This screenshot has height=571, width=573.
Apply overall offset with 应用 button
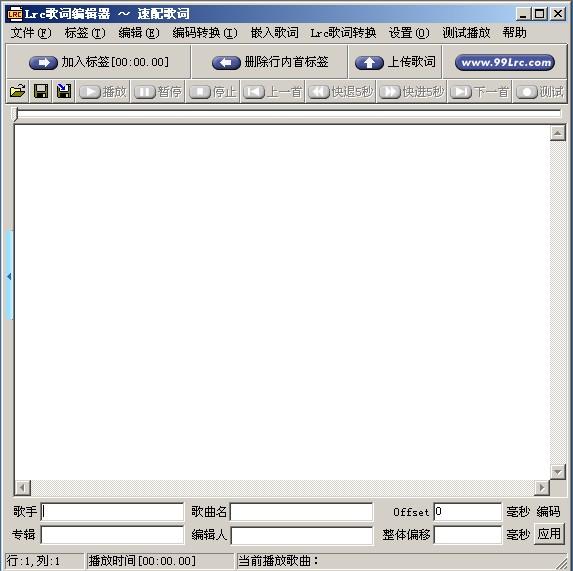tap(549, 534)
